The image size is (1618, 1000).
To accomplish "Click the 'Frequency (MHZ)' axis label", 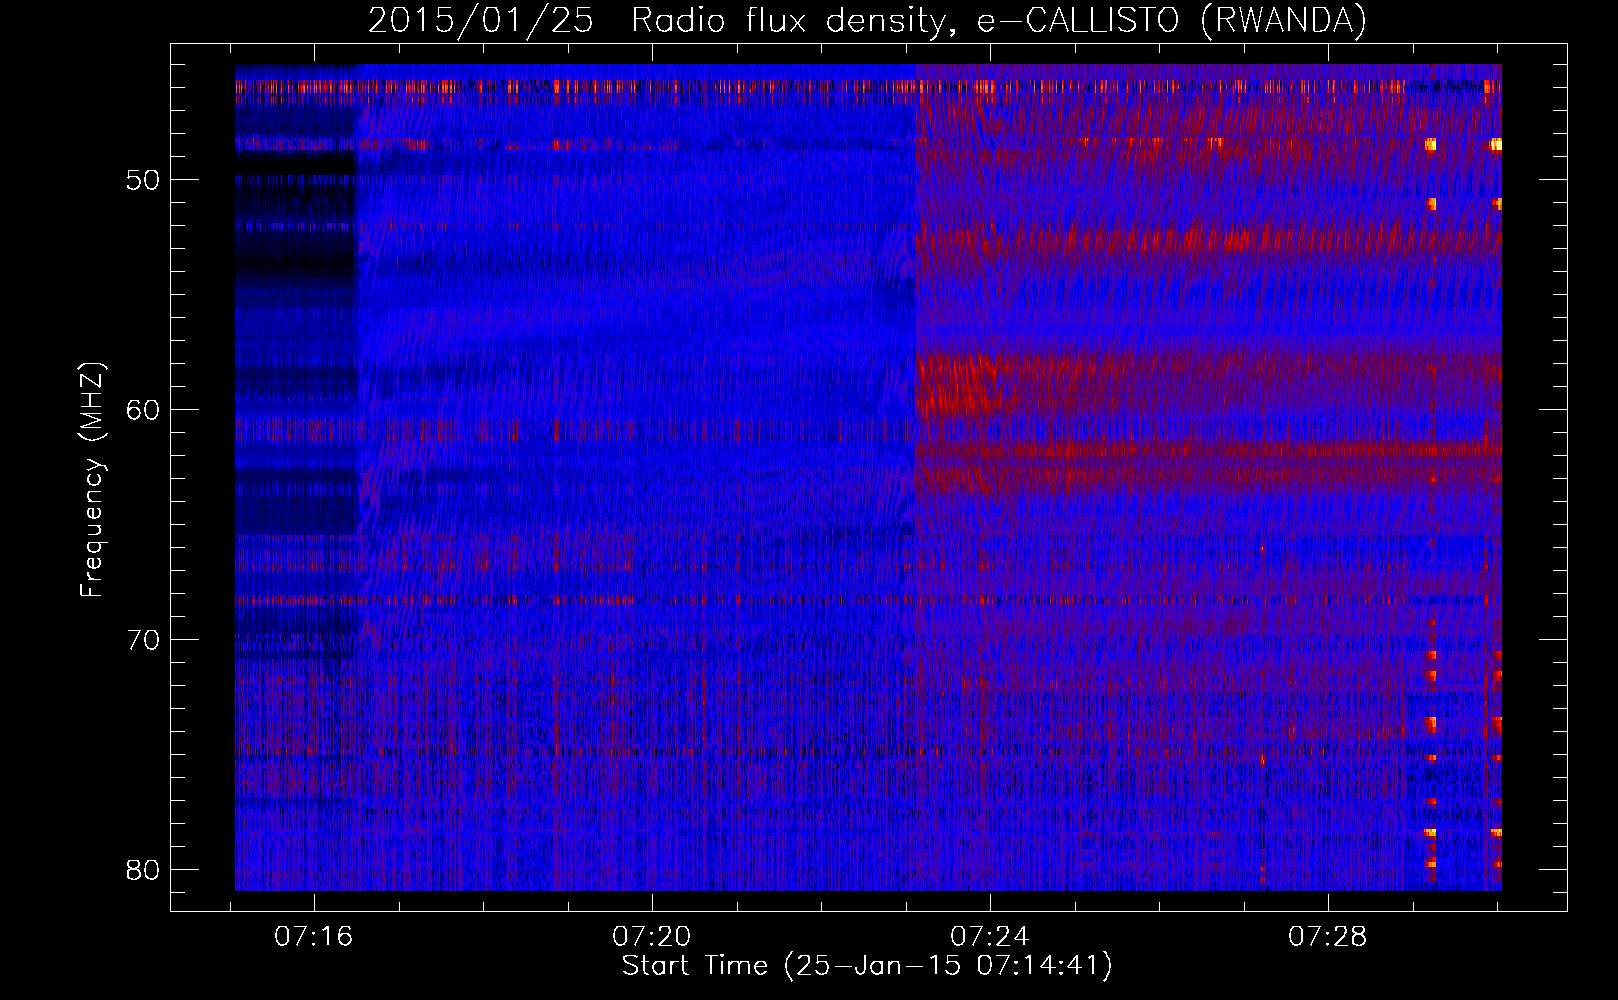I will 92,480.
